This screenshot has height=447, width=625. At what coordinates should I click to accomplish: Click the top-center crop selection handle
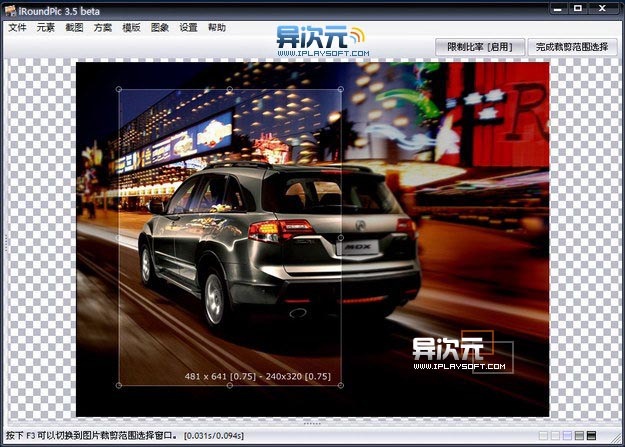(x=230, y=89)
